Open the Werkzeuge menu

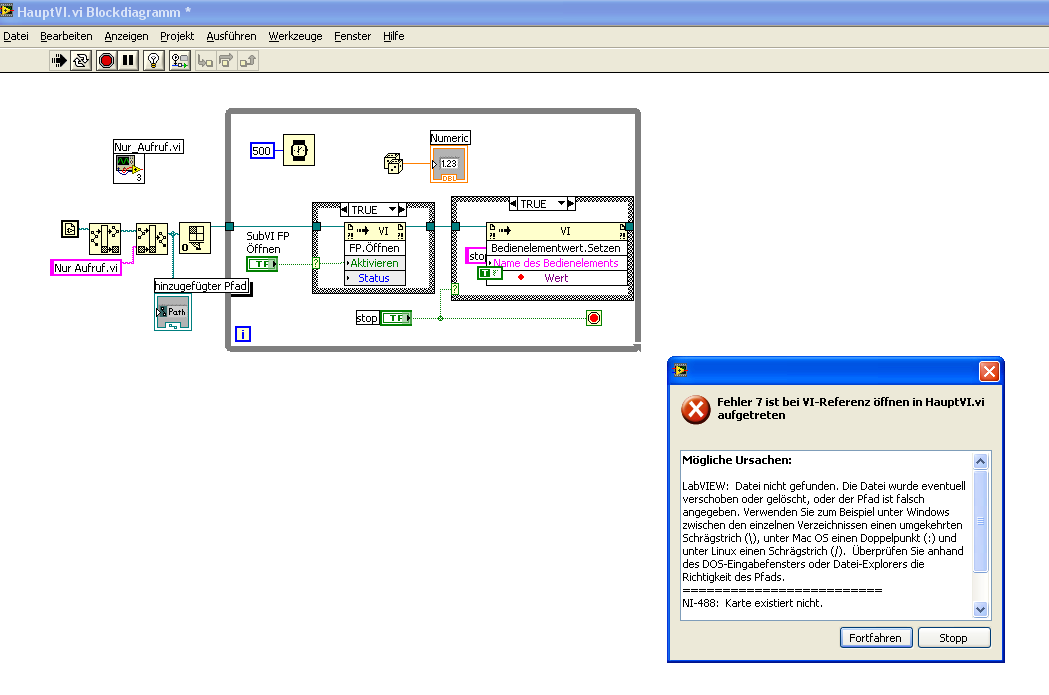tap(296, 36)
